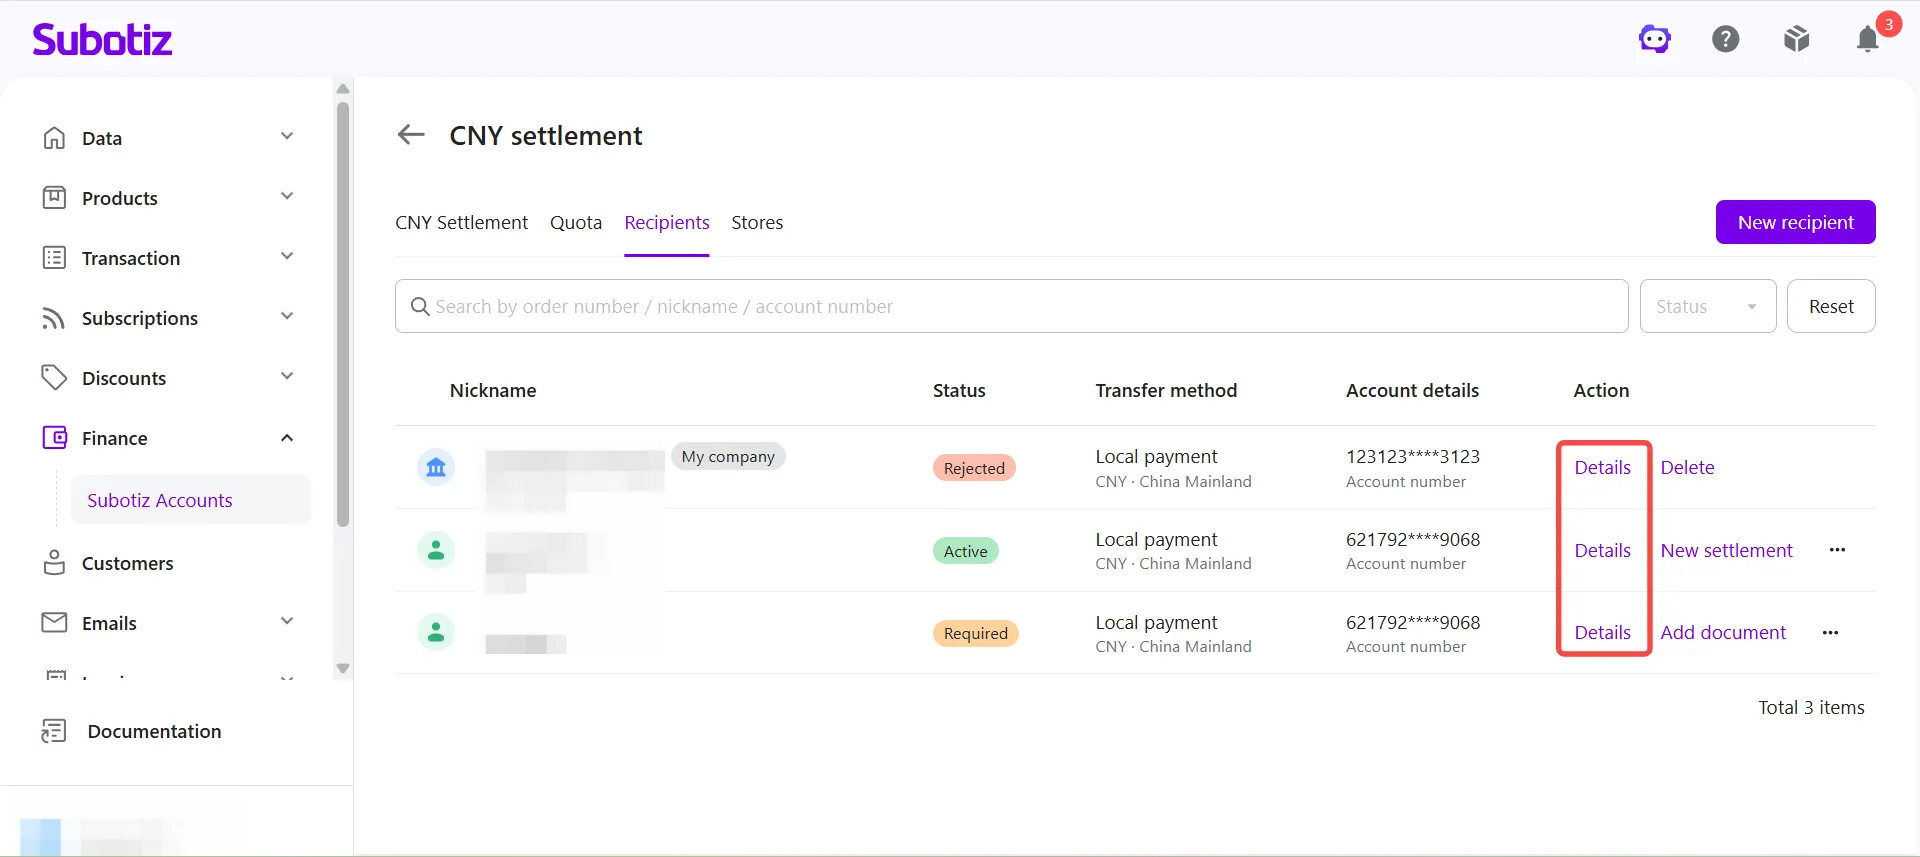Image resolution: width=1920 pixels, height=857 pixels.
Task: Click person avatar icon of Active recipient
Action: [436, 550]
